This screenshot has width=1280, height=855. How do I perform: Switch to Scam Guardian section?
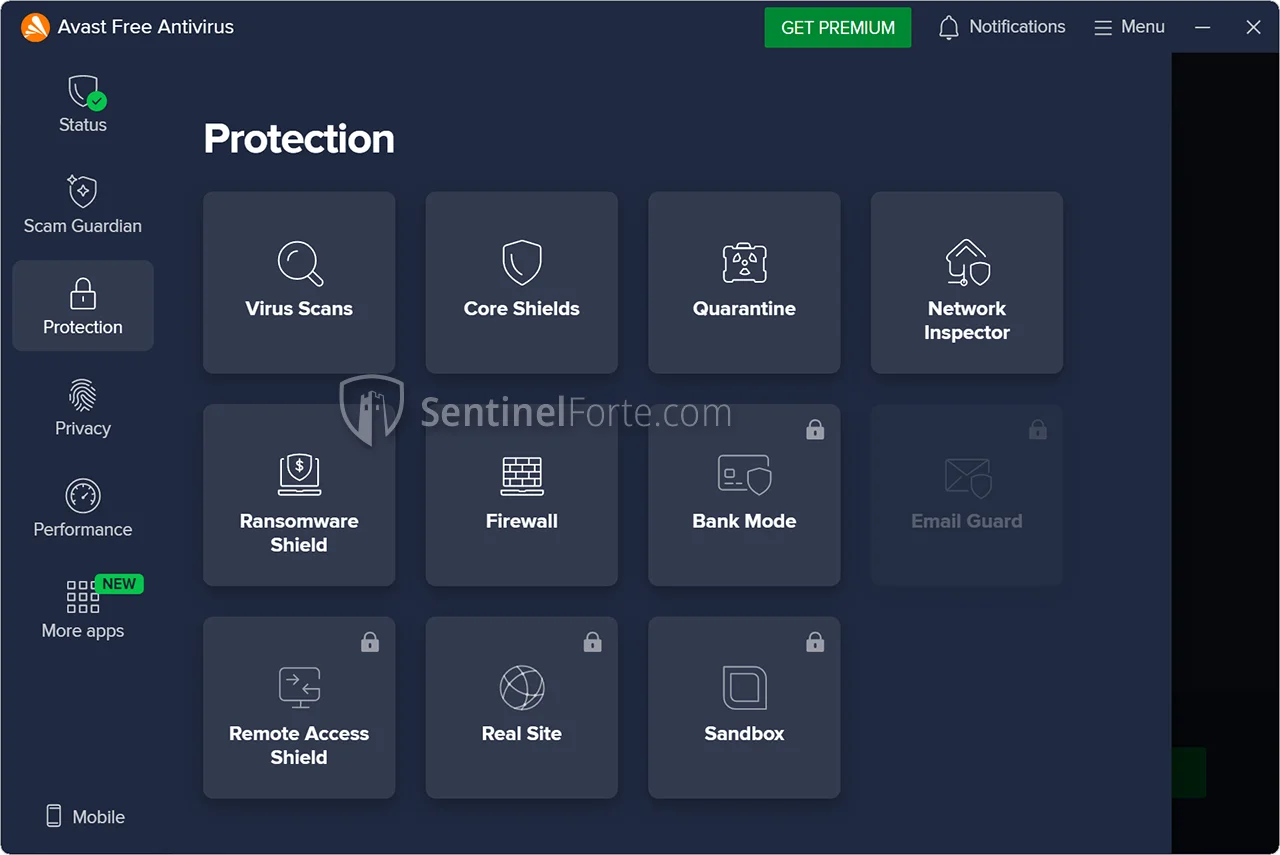[83, 205]
